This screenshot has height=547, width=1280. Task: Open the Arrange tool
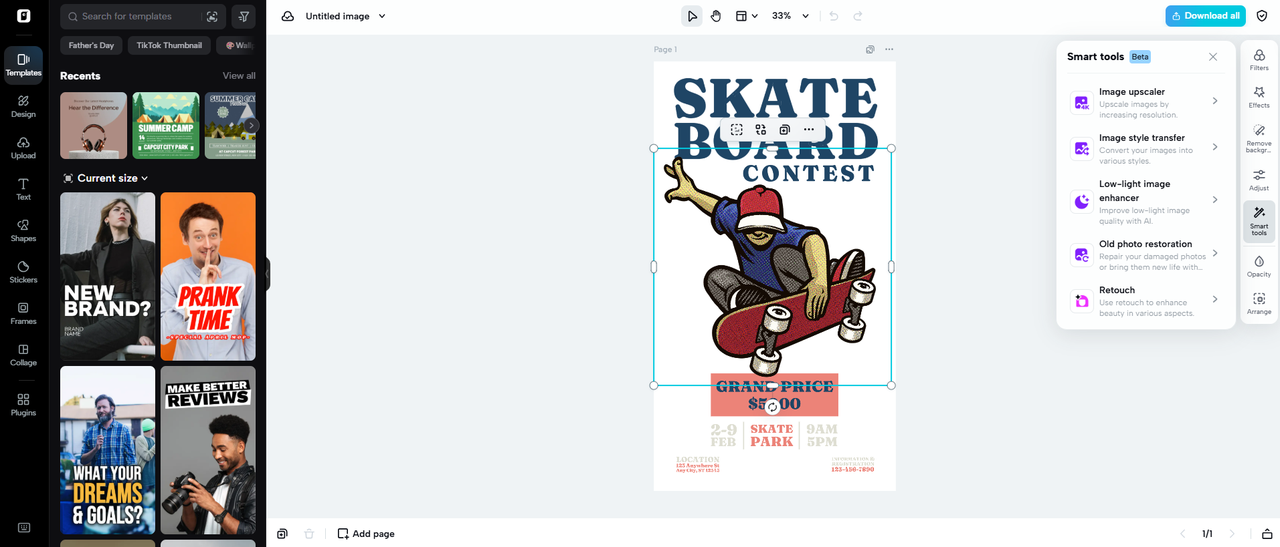pos(1259,304)
